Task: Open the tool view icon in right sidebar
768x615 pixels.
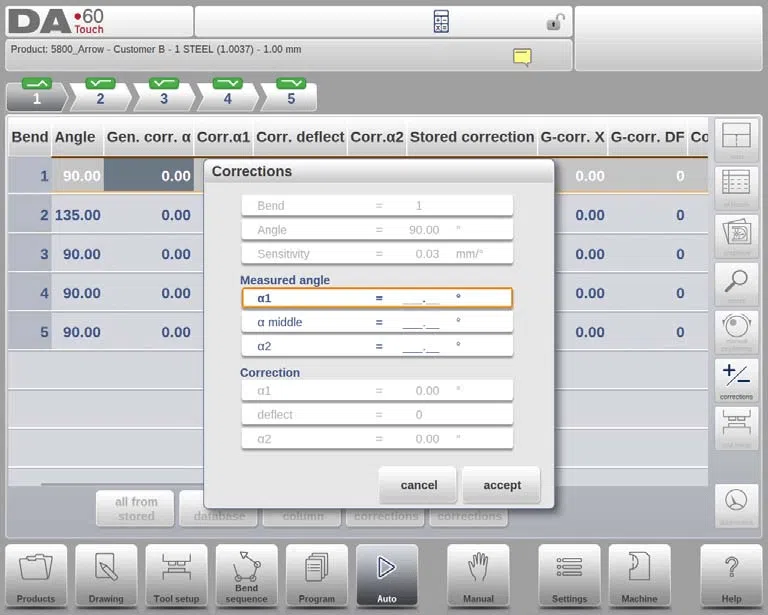Action: coord(736,428)
